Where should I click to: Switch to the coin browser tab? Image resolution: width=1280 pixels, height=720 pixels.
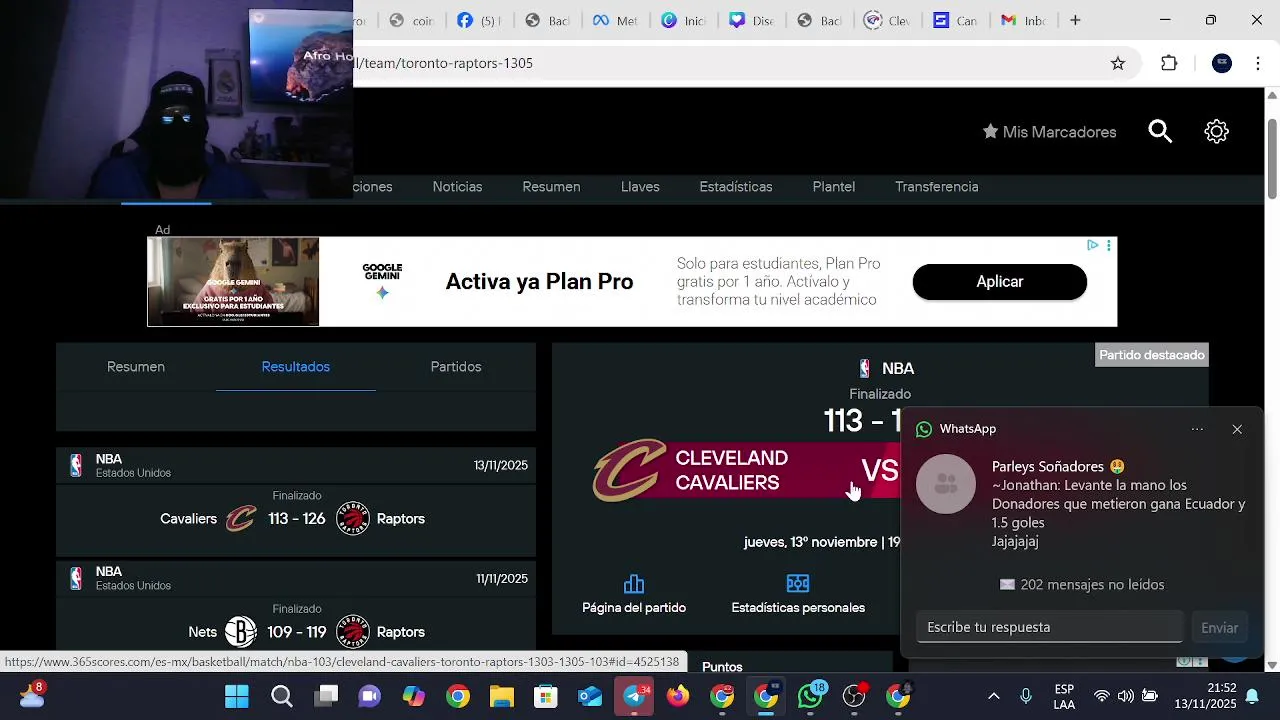coord(409,20)
